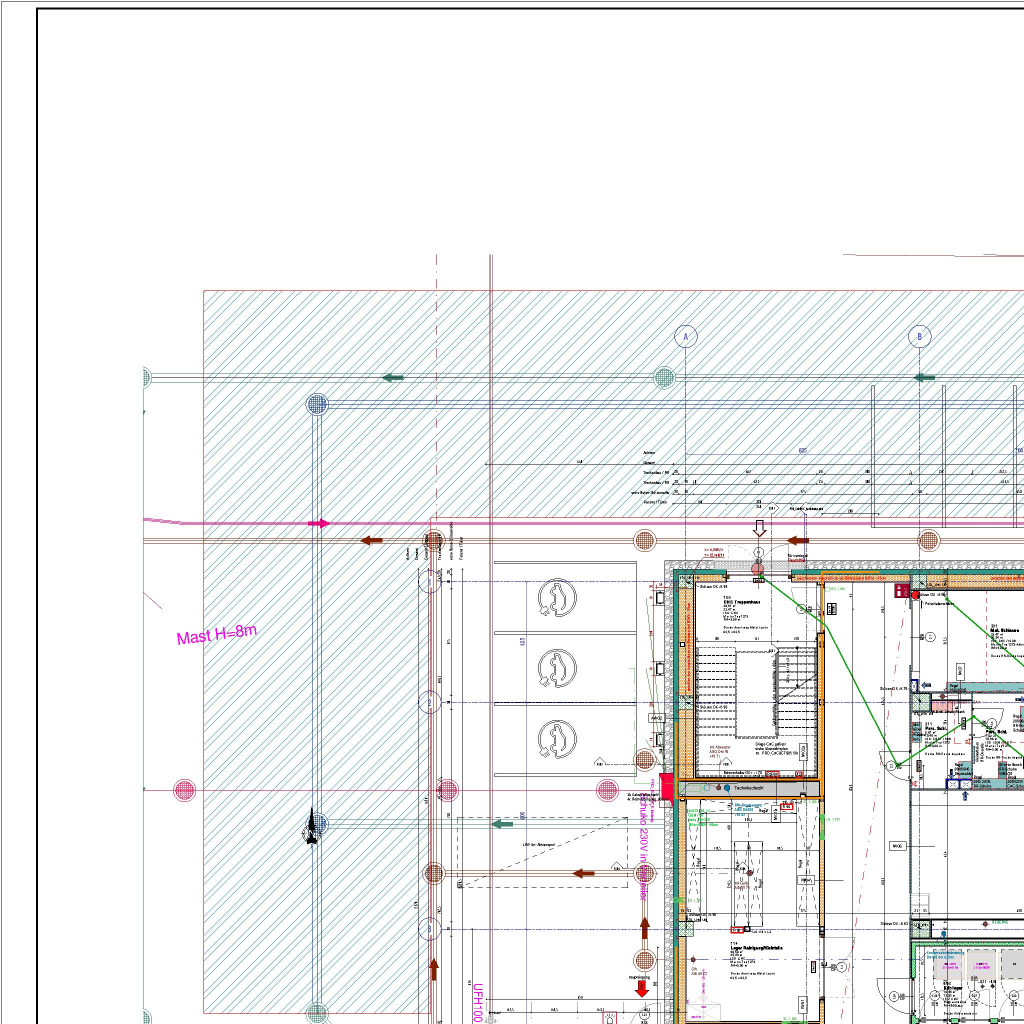The width and height of the screenshot is (1024, 1024).
Task: Select the blue '825' dimension value
Action: (803, 451)
